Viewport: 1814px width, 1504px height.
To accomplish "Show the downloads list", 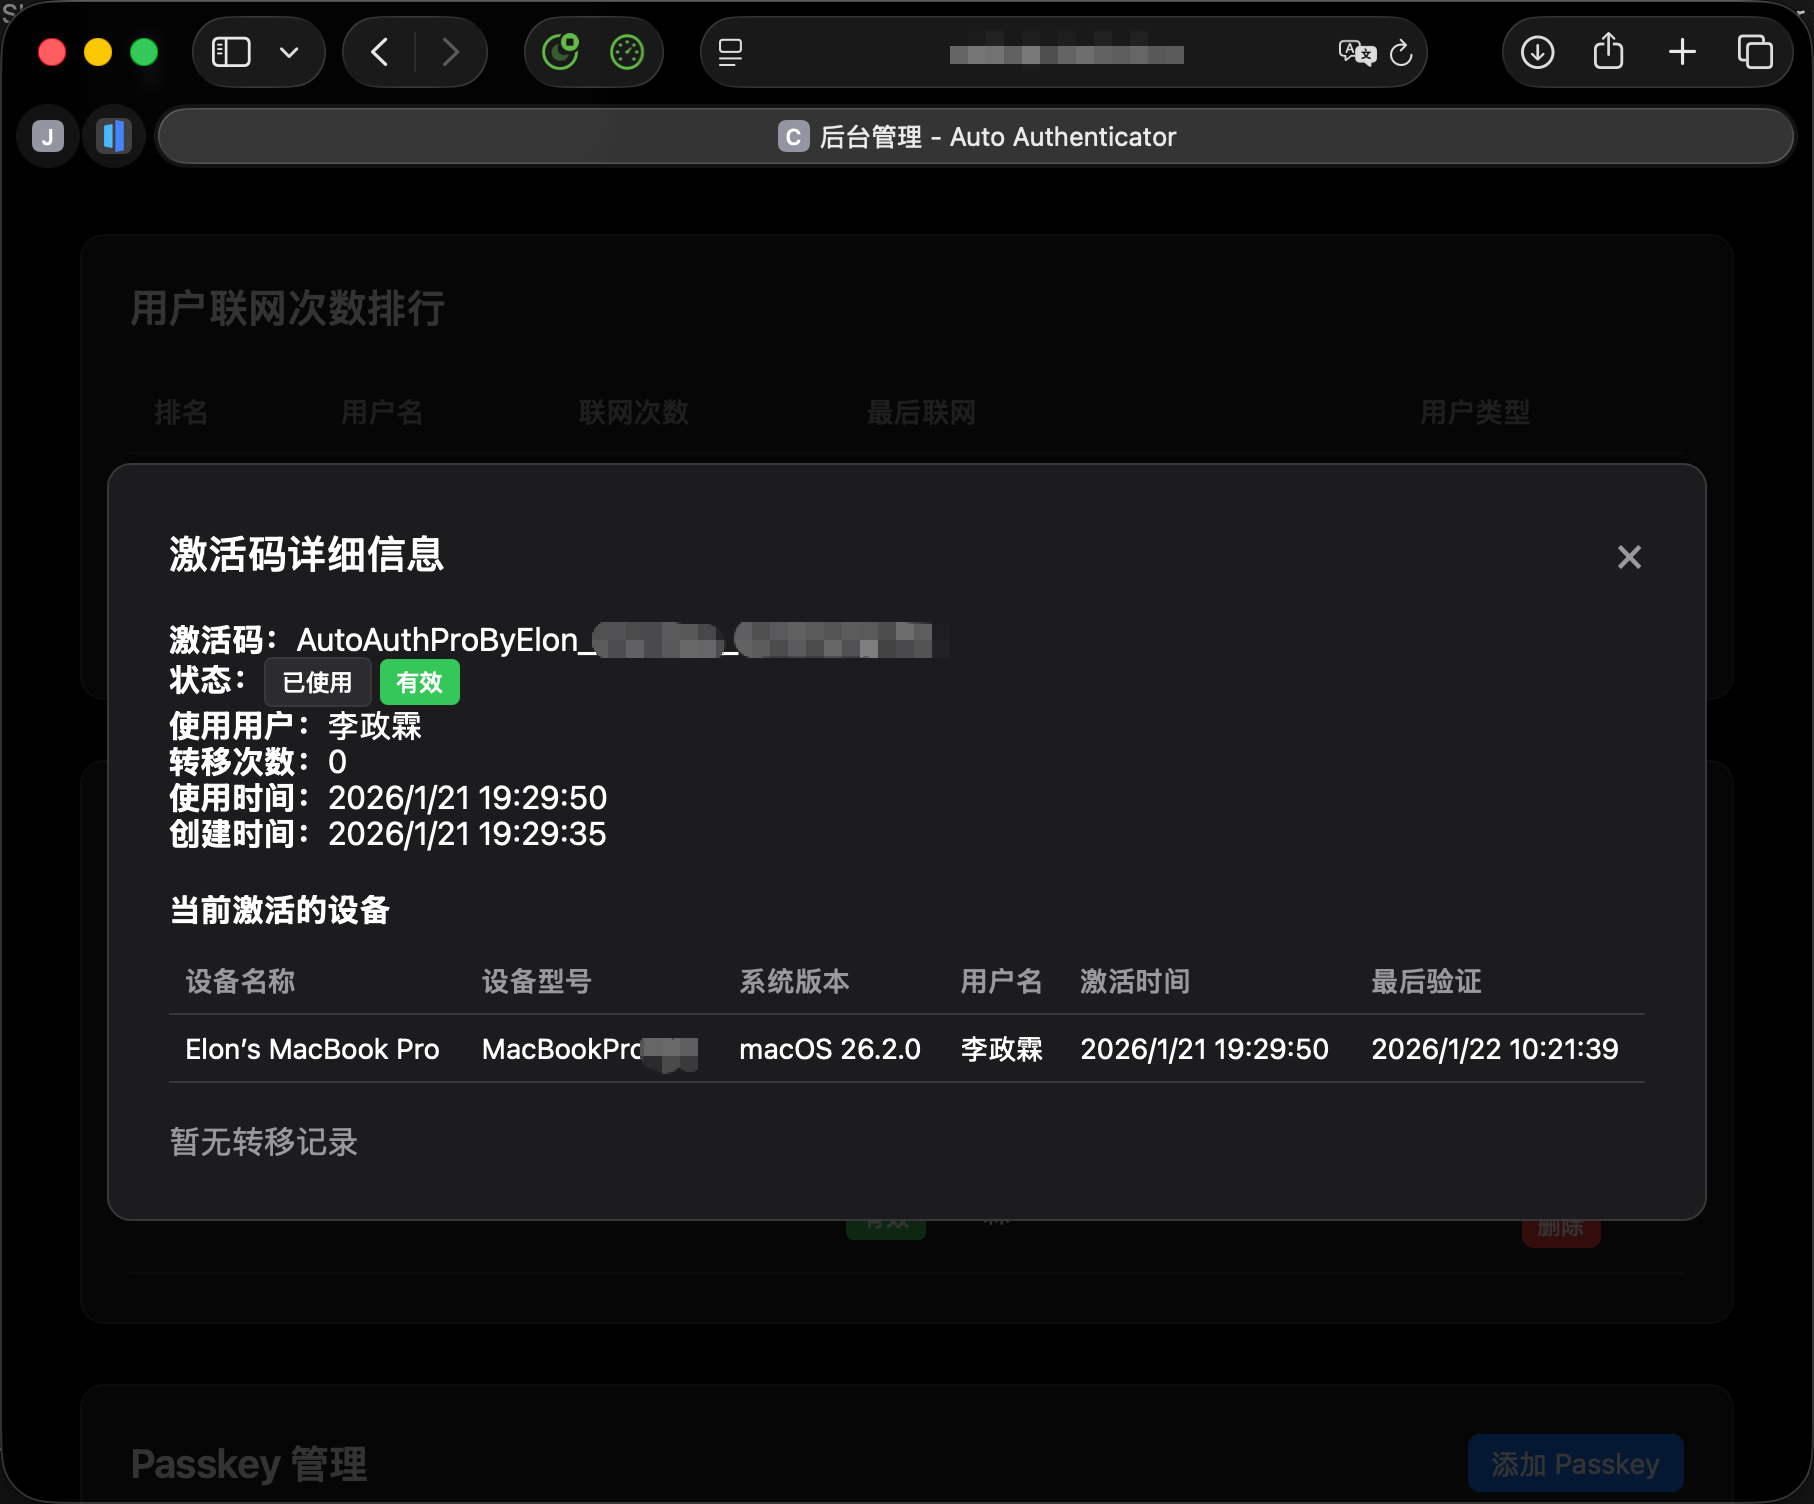I will click(1537, 52).
